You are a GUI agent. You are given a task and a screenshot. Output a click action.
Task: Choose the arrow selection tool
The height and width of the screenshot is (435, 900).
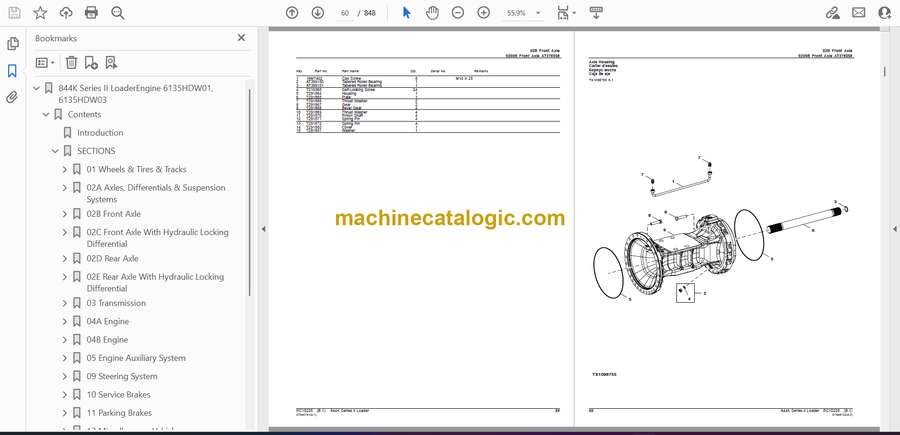click(x=406, y=13)
